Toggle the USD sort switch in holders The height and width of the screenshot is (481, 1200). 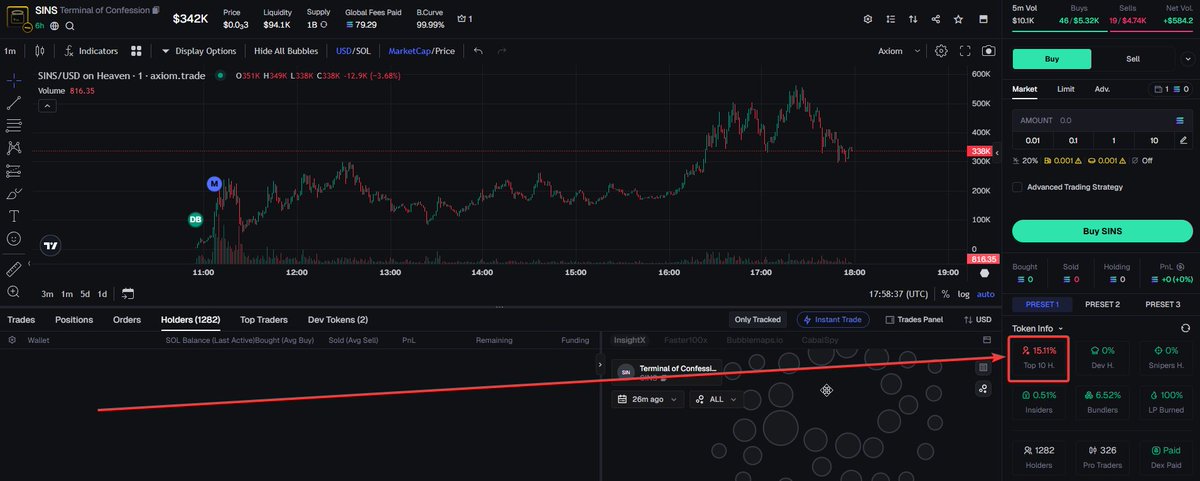[977, 320]
